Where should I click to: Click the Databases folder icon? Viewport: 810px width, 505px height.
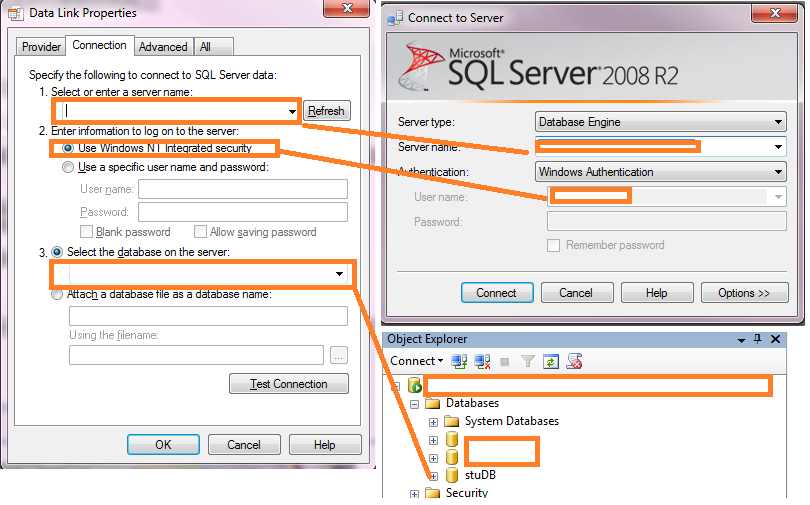pyautogui.click(x=432, y=403)
